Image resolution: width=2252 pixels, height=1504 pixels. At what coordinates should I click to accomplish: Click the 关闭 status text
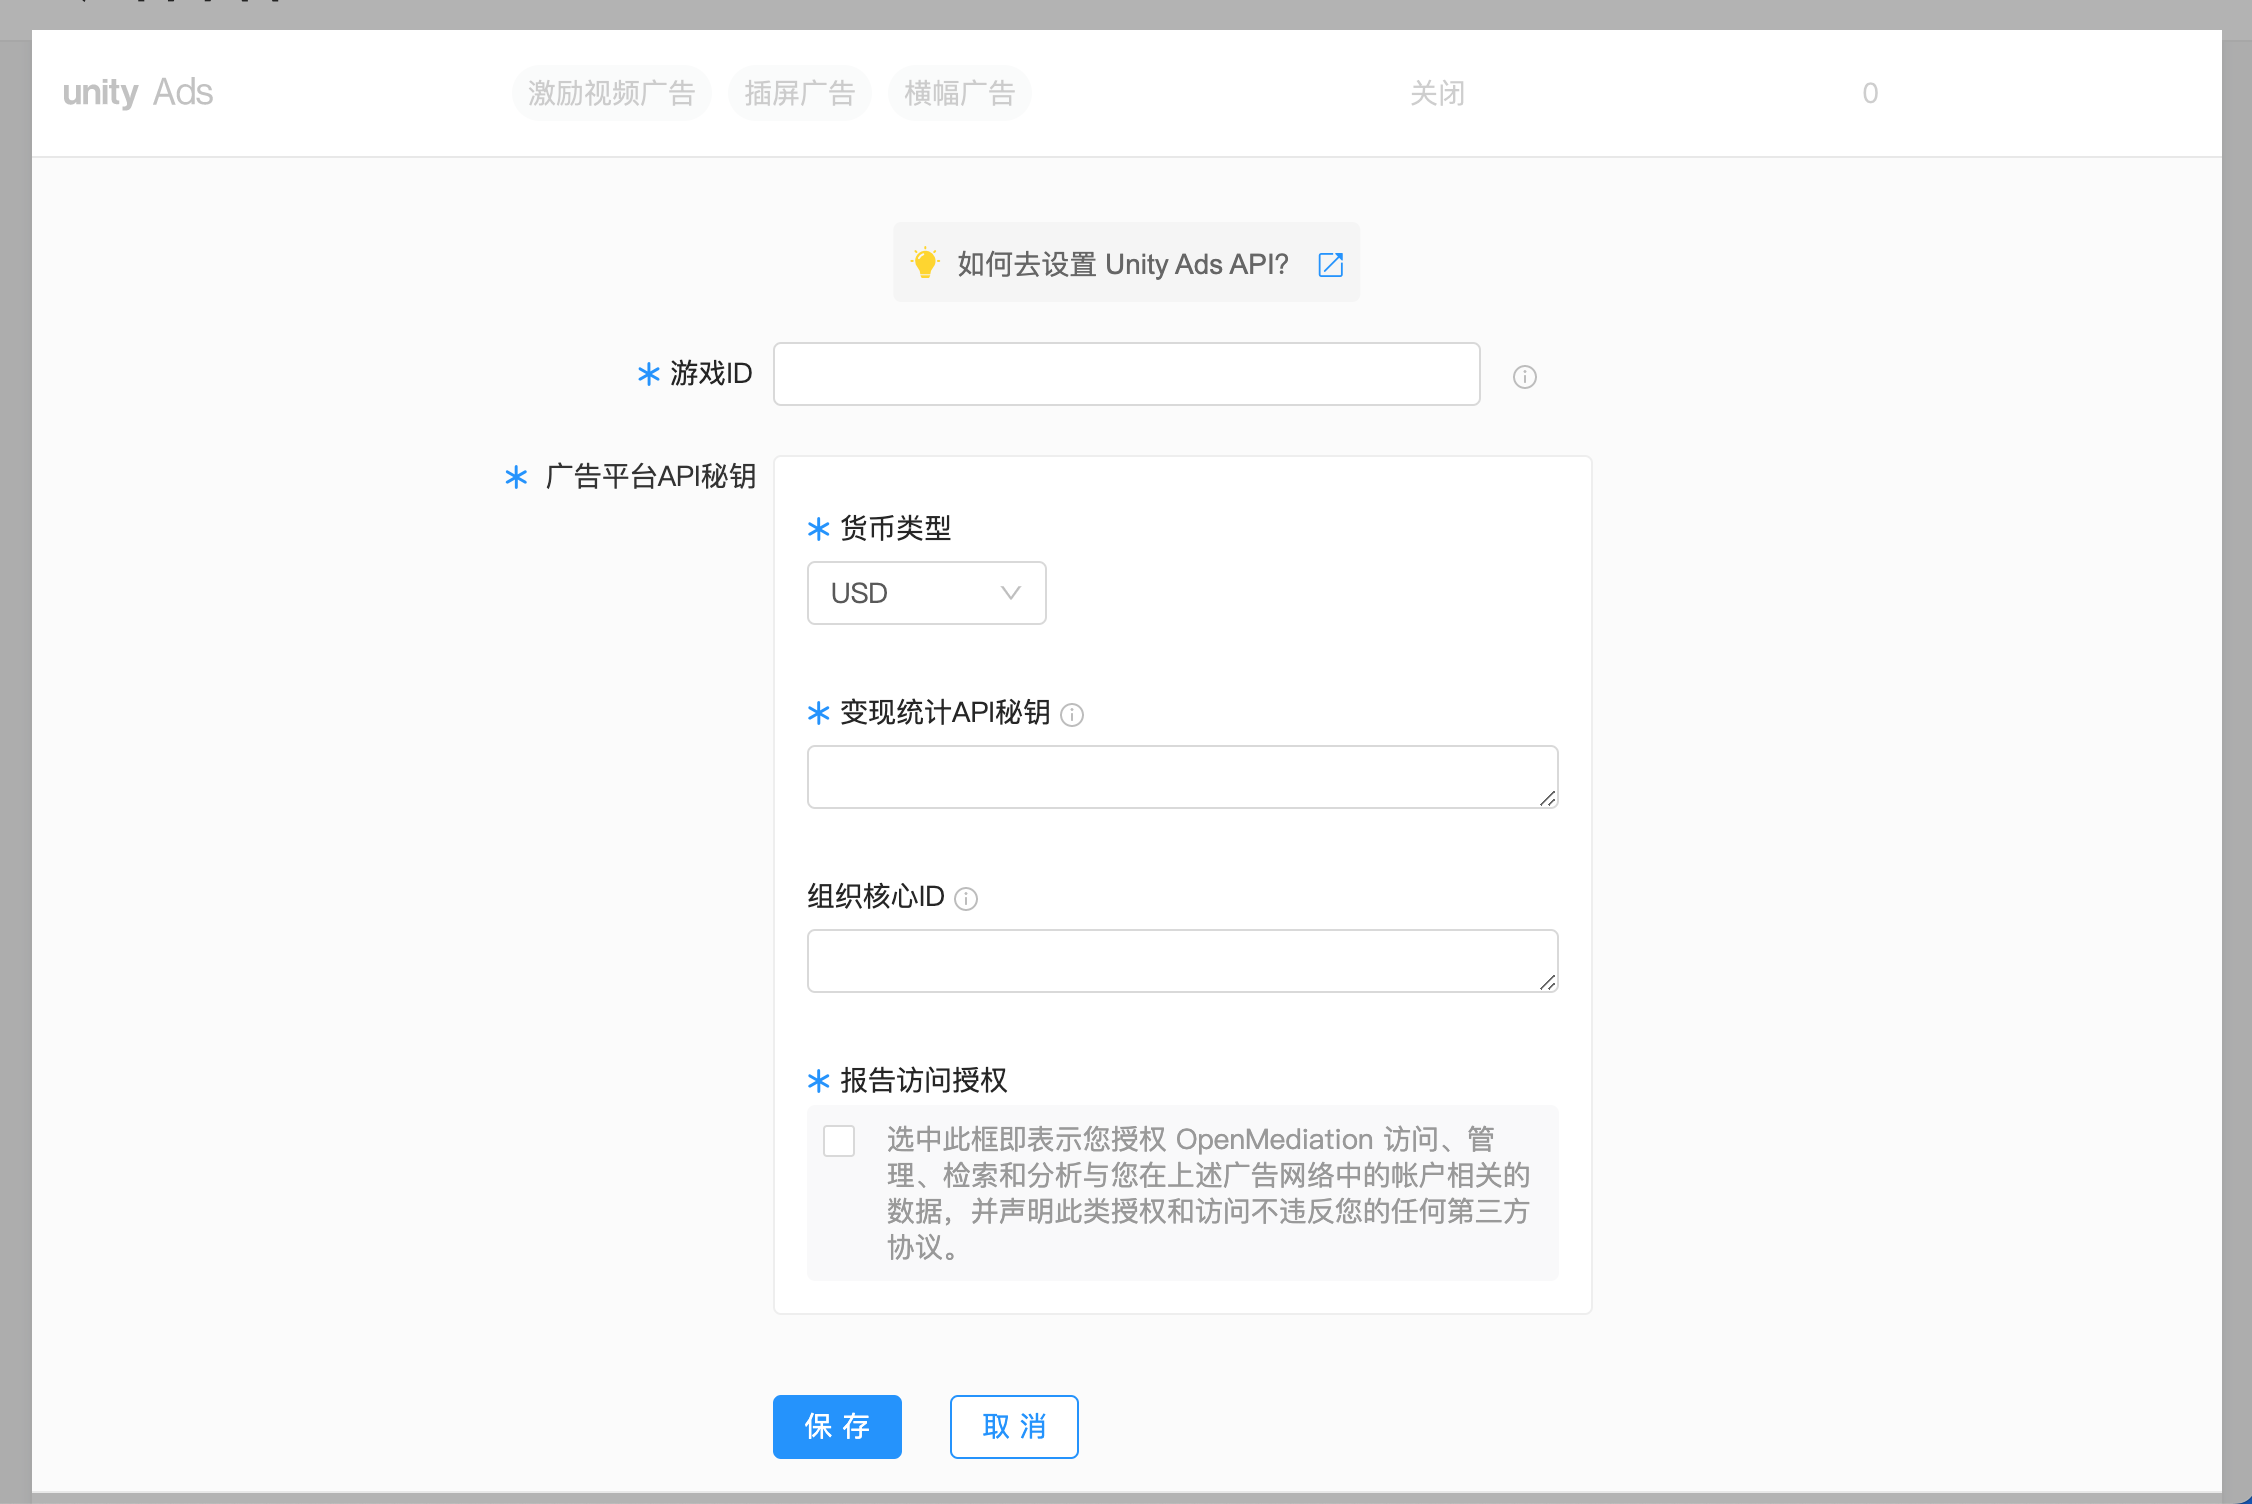click(x=1437, y=93)
